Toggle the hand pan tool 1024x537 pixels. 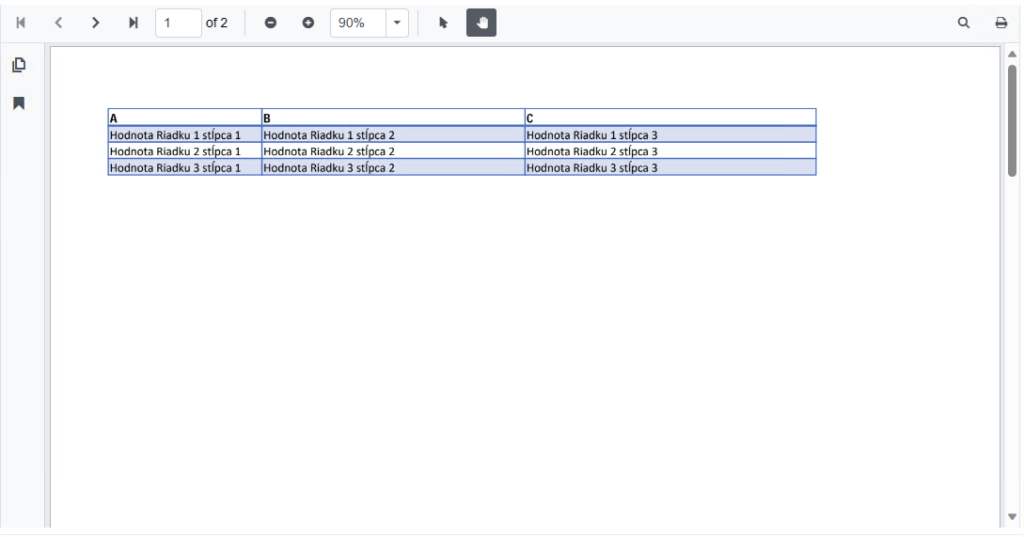coord(481,23)
